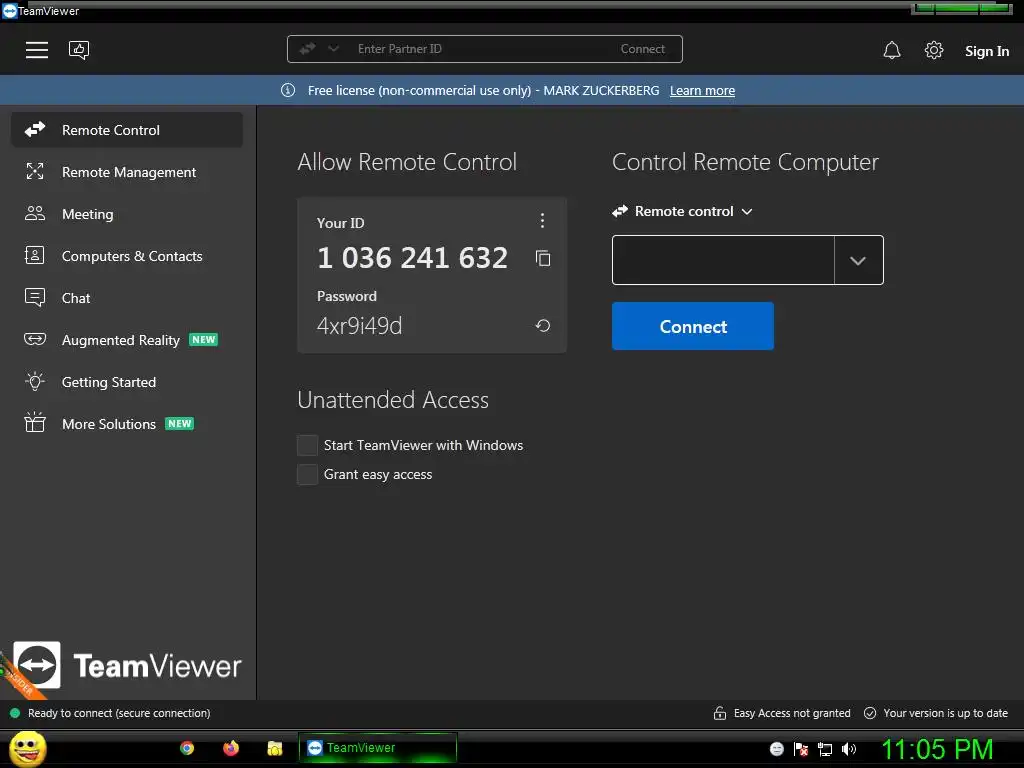Open Getting Started
Screen dimensions: 1024x768
(x=127, y=382)
